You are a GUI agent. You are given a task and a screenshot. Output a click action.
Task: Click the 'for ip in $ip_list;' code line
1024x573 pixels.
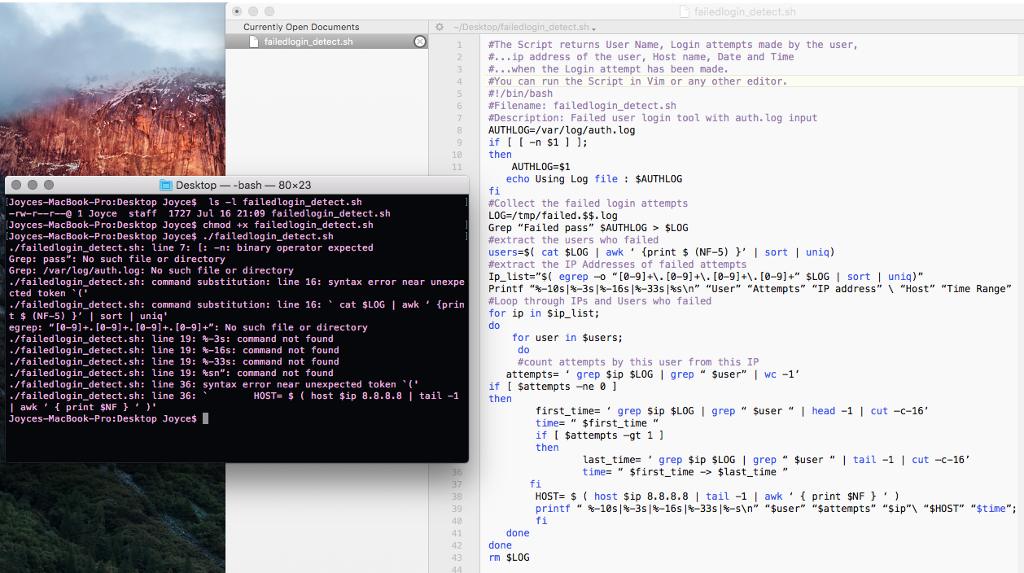[x=543, y=314]
